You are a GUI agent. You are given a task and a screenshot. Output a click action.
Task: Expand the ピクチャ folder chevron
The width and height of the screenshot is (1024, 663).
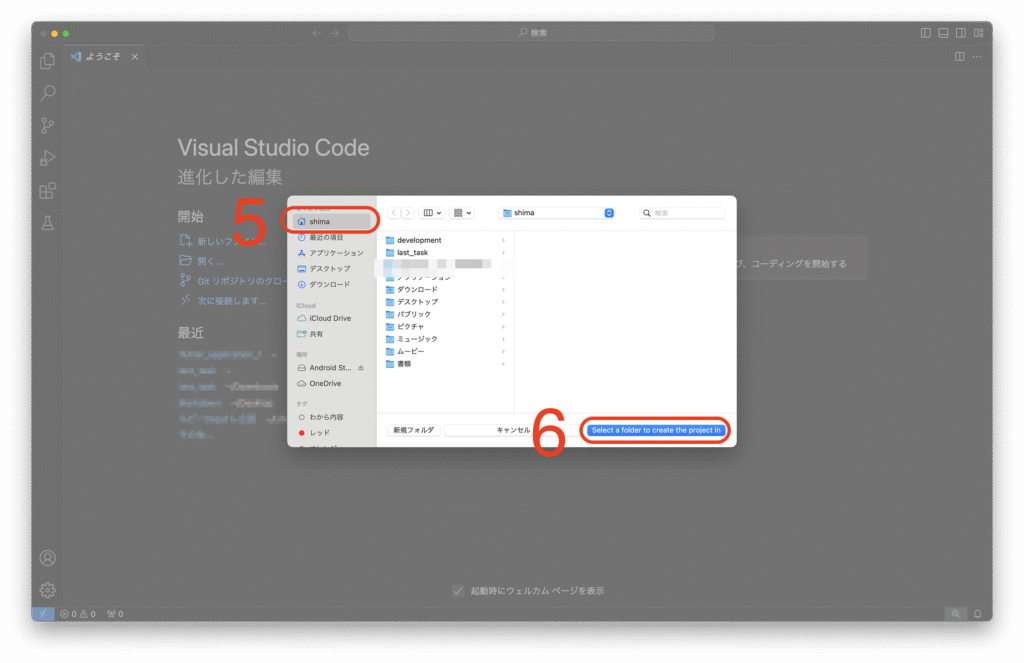(x=503, y=327)
